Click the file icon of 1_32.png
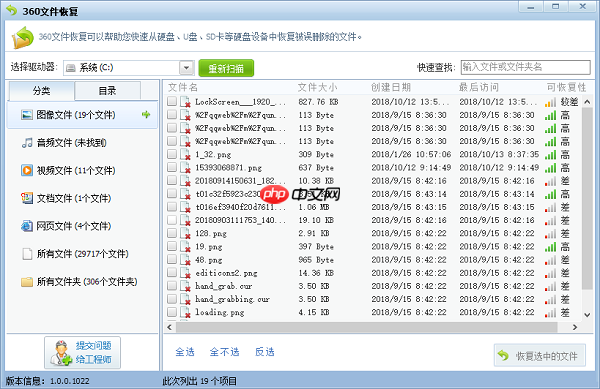Screen dimensions: 600x389 (186, 155)
